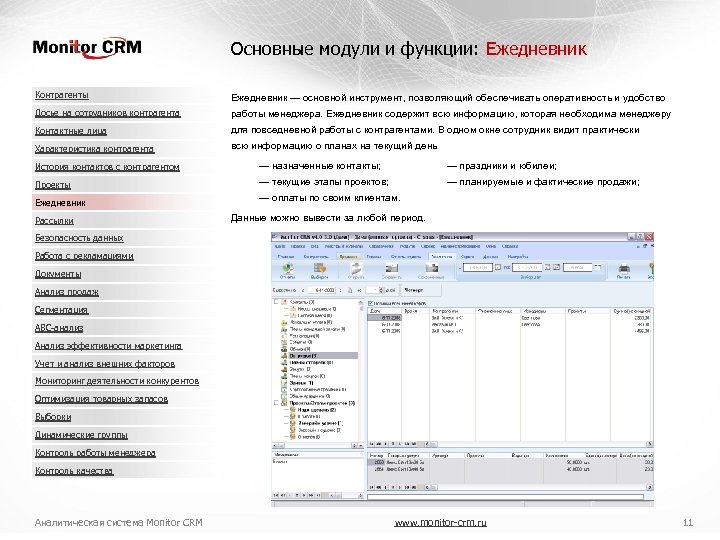Click the Менеджер column header

pos(542,311)
